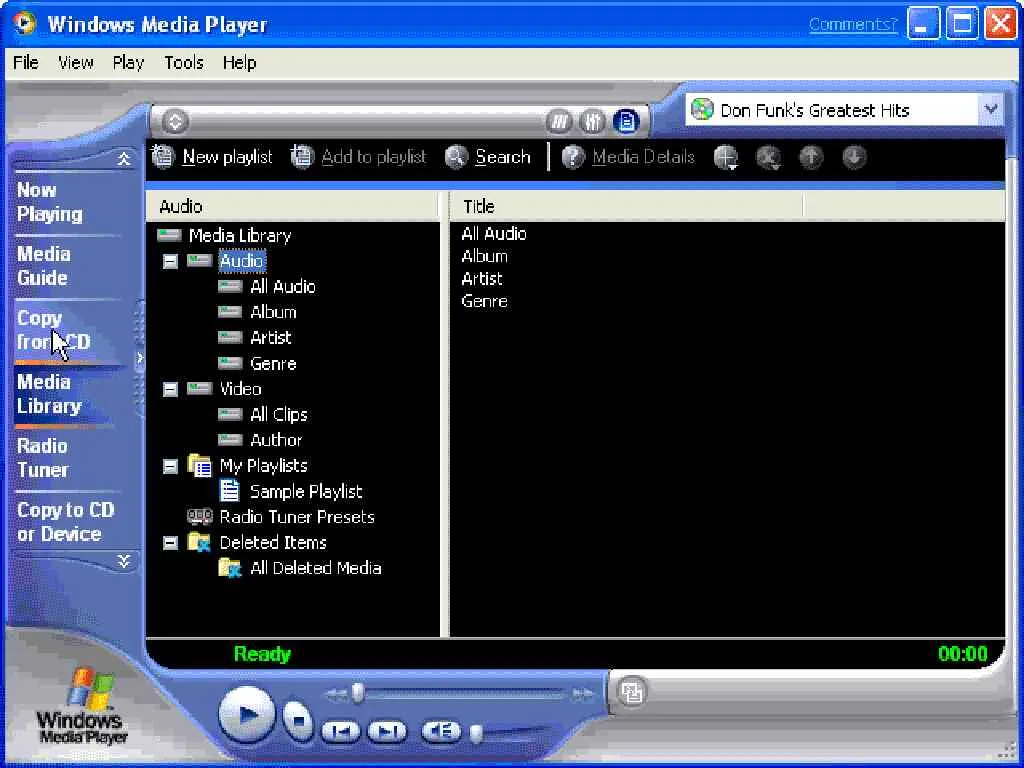Screen dimensions: 1024x768
Task: Toggle the menu bar hide/show round button
Action: 175,121
